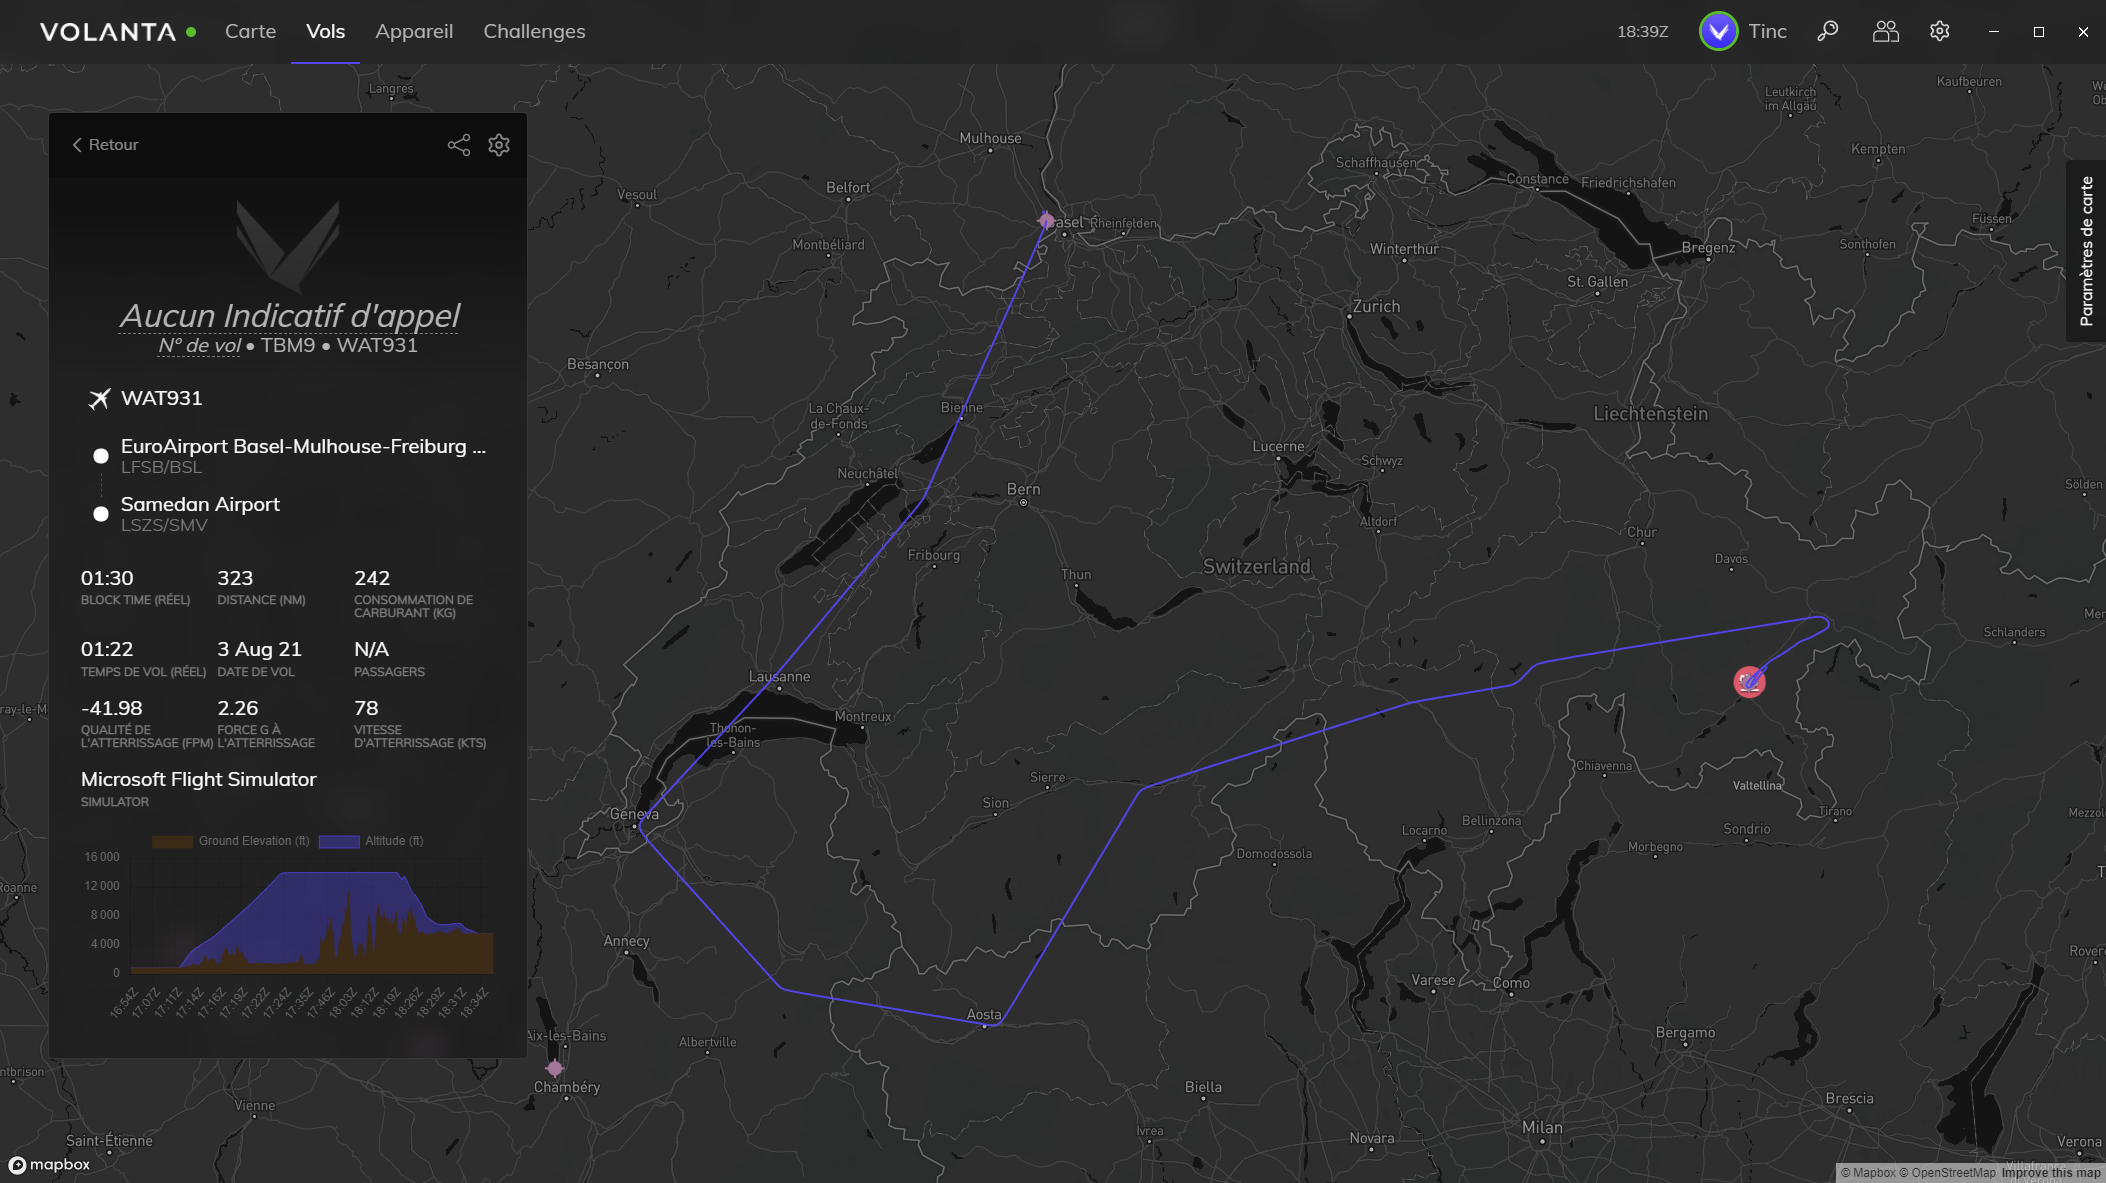This screenshot has height=1183, width=2106.
Task: Switch to the Carte tab
Action: pyautogui.click(x=250, y=32)
